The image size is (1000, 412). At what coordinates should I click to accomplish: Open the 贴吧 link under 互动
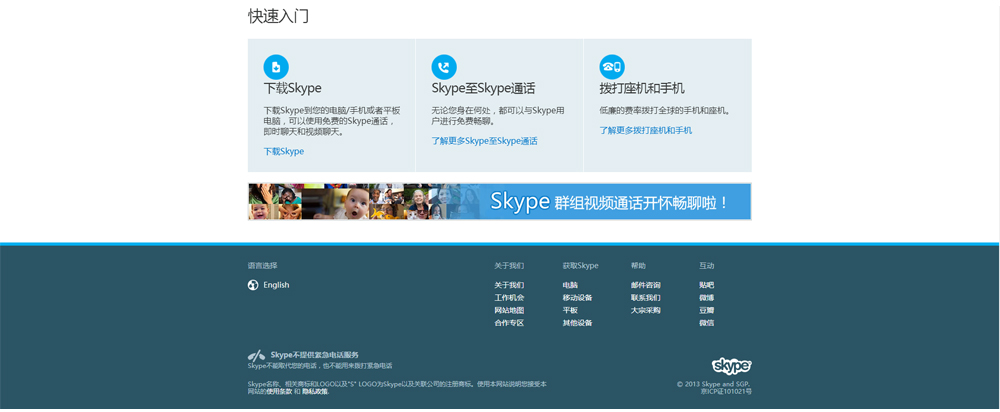[x=707, y=285]
